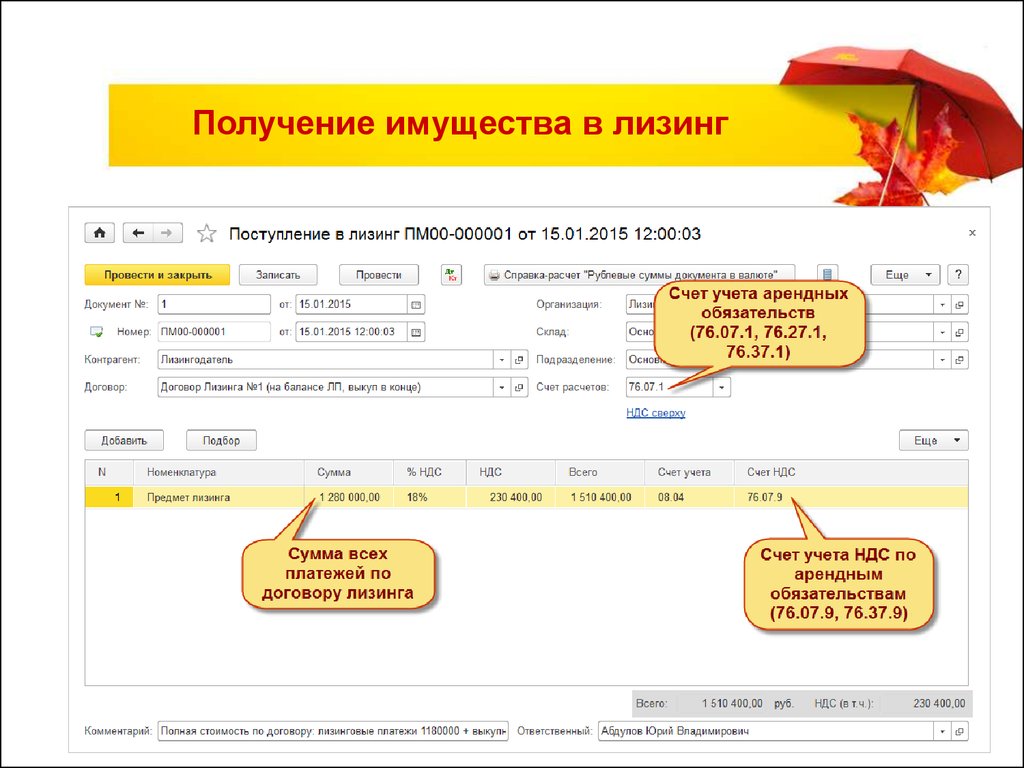Select the % НДС cell 18%

(430, 497)
